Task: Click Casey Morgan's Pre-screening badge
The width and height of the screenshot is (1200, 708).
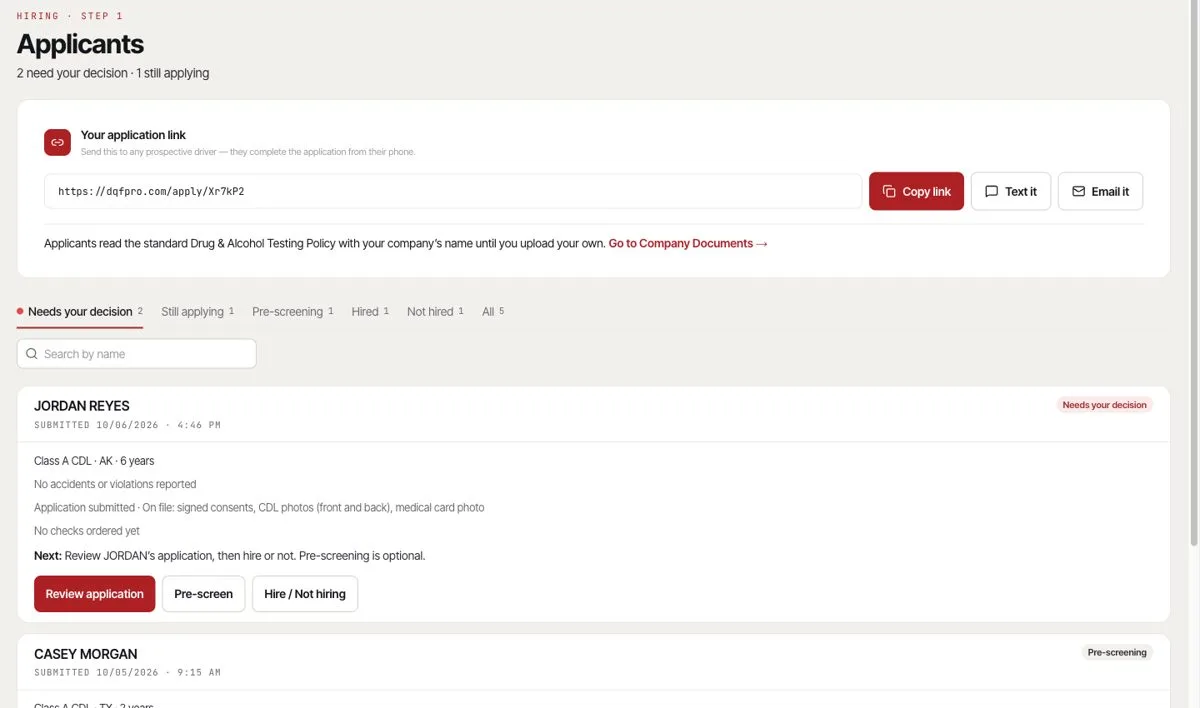Action: (1117, 652)
